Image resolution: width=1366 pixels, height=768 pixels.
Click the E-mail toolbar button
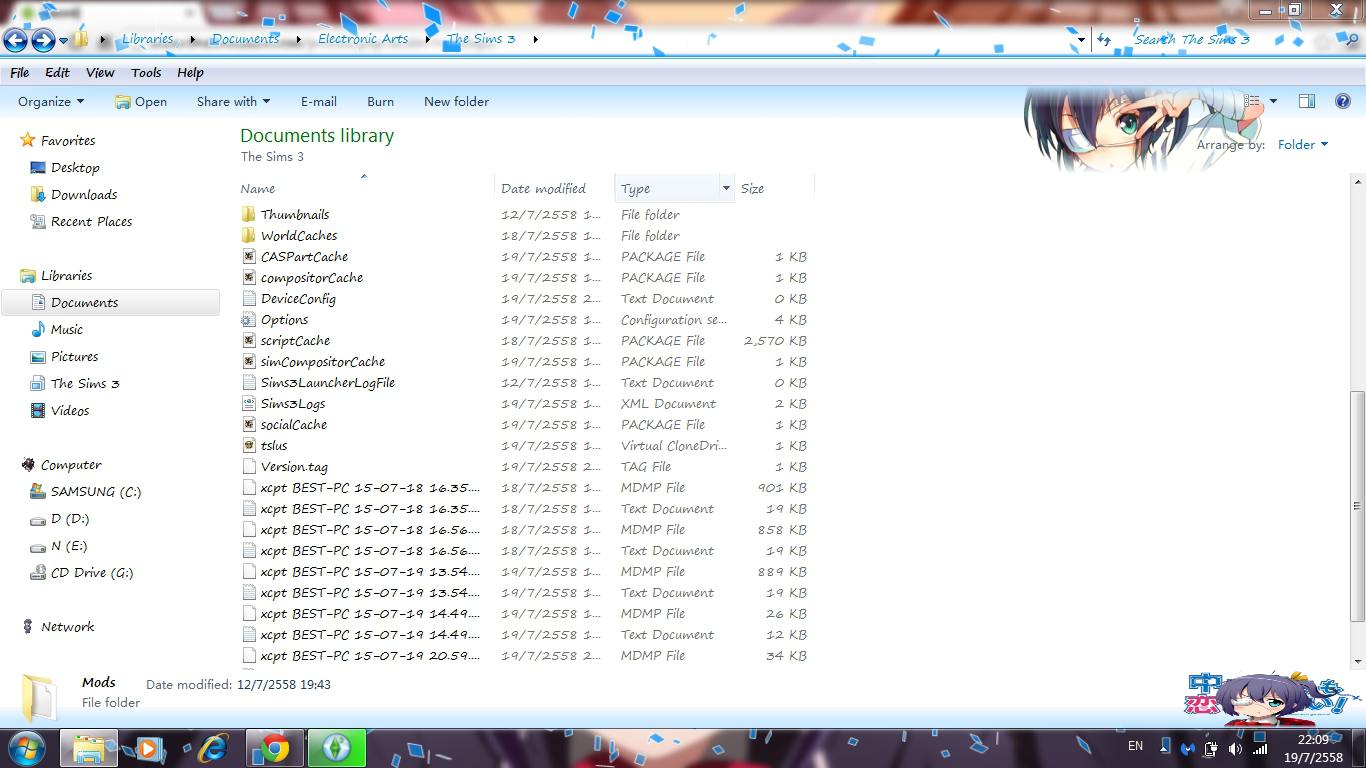(x=318, y=101)
